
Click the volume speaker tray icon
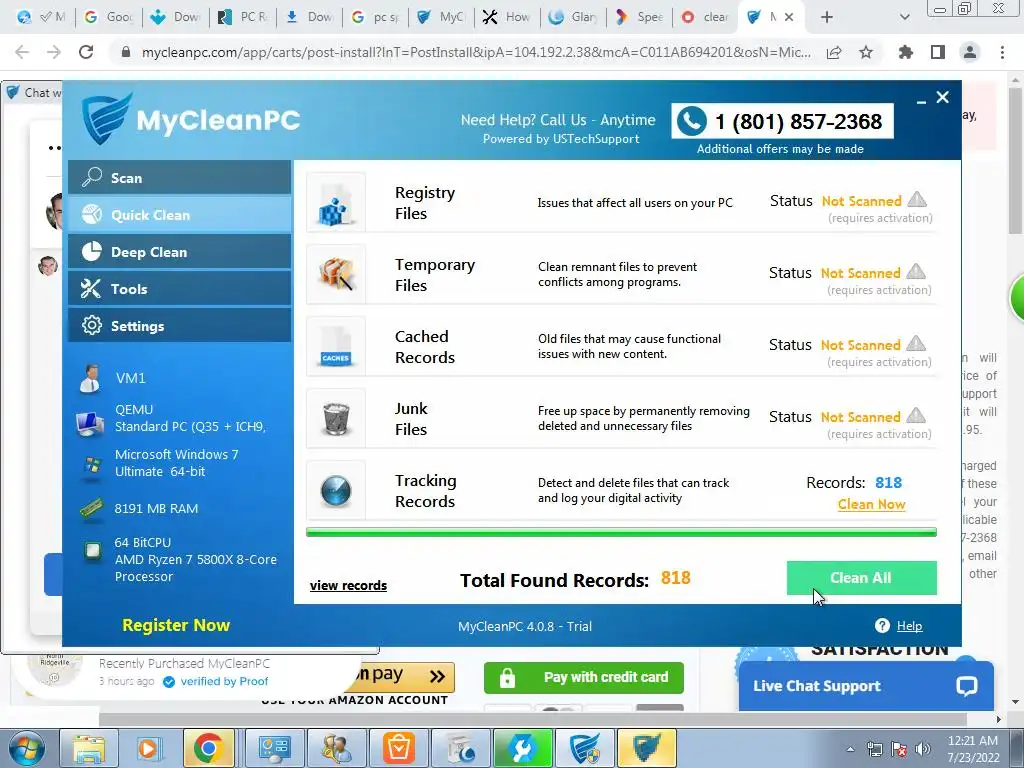(923, 749)
